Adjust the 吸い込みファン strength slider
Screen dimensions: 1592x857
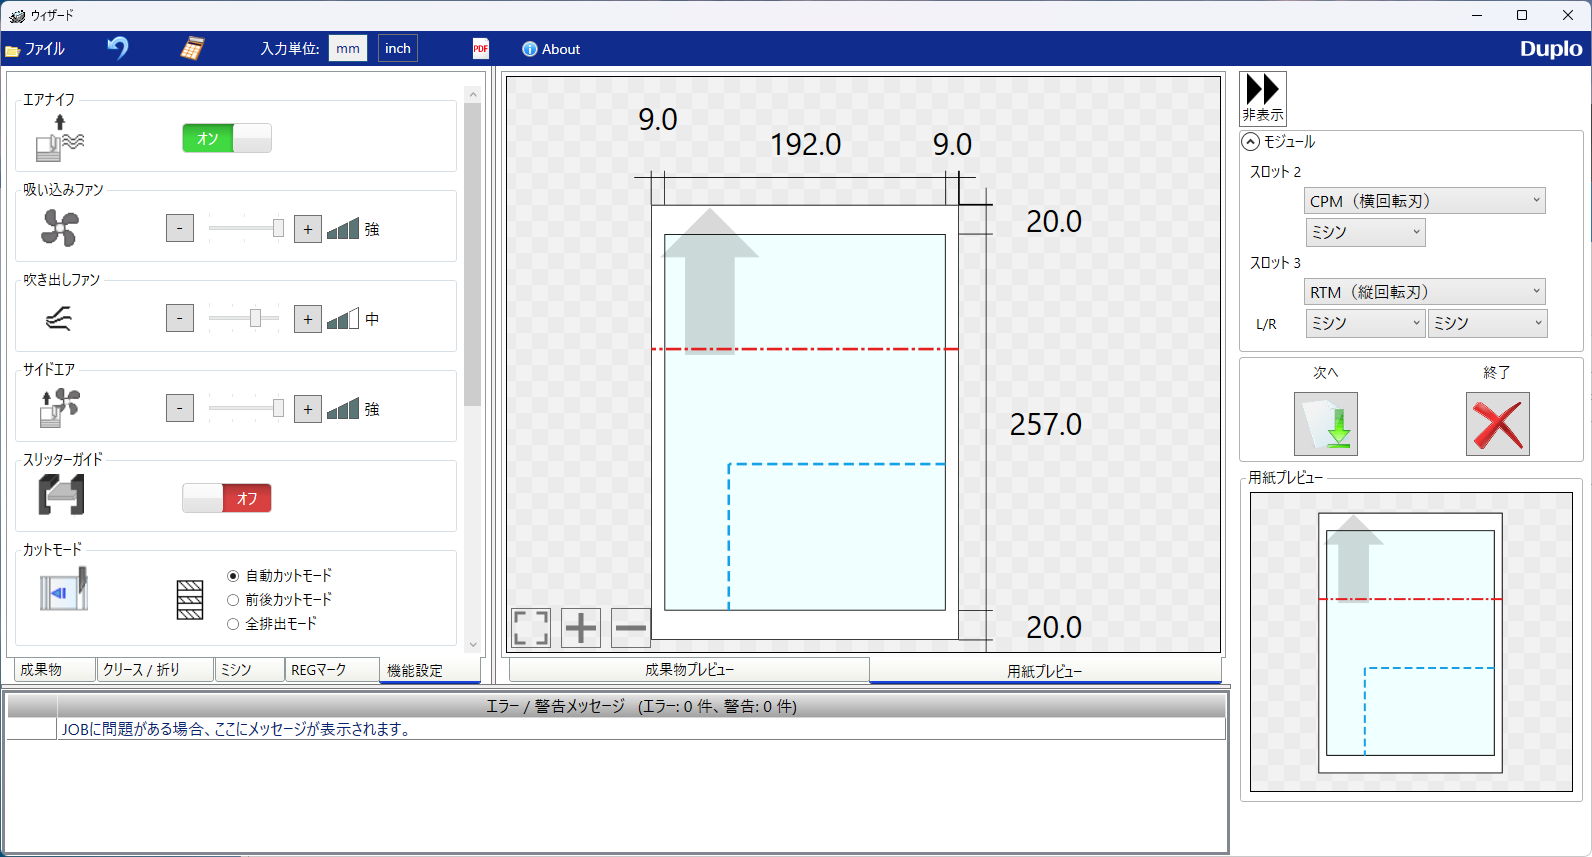pyautogui.click(x=246, y=228)
